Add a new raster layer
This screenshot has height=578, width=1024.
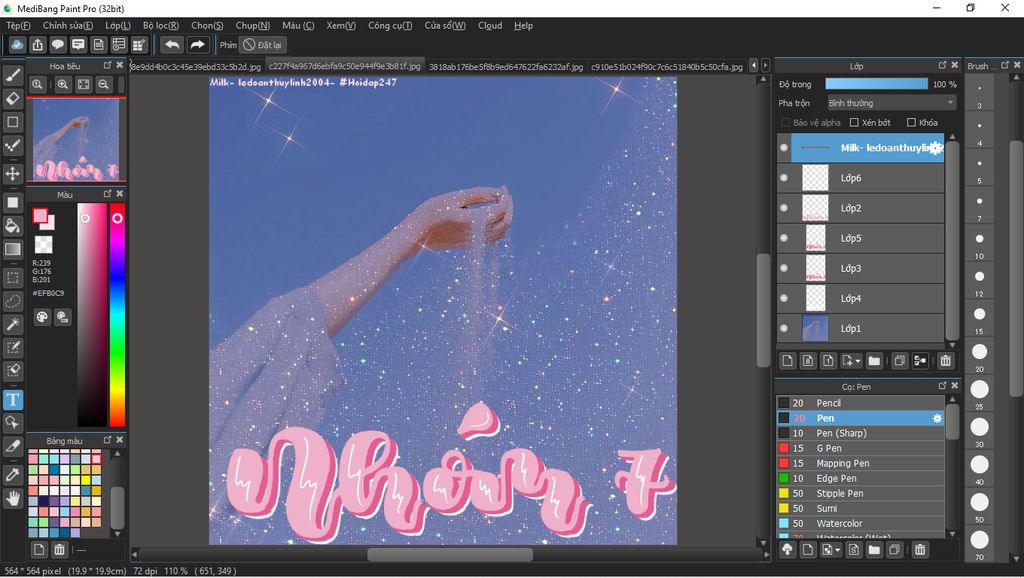(x=788, y=361)
